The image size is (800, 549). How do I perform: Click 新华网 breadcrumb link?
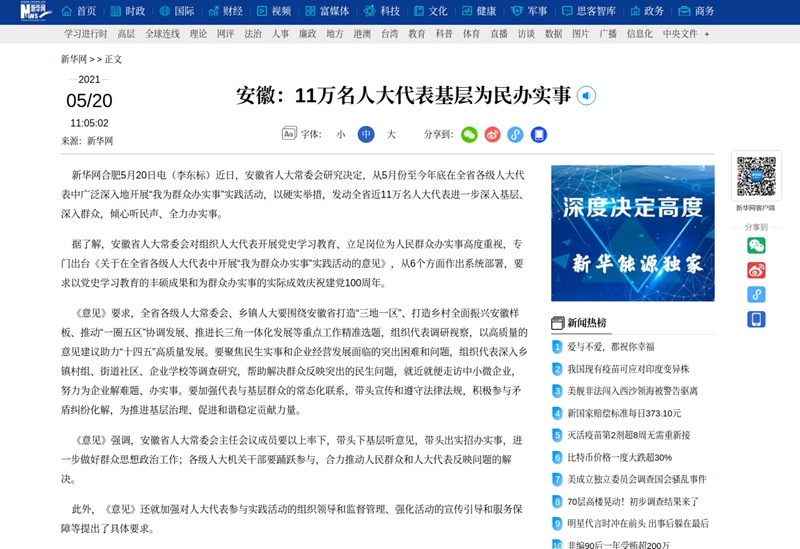pos(73,59)
